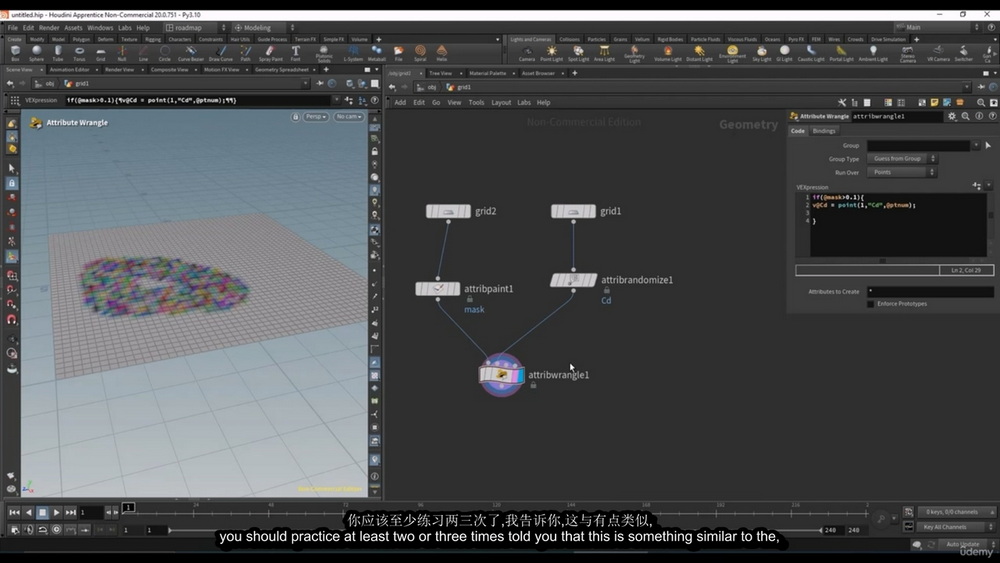
Task: Click the Attributes to Create input field
Action: tap(930, 291)
